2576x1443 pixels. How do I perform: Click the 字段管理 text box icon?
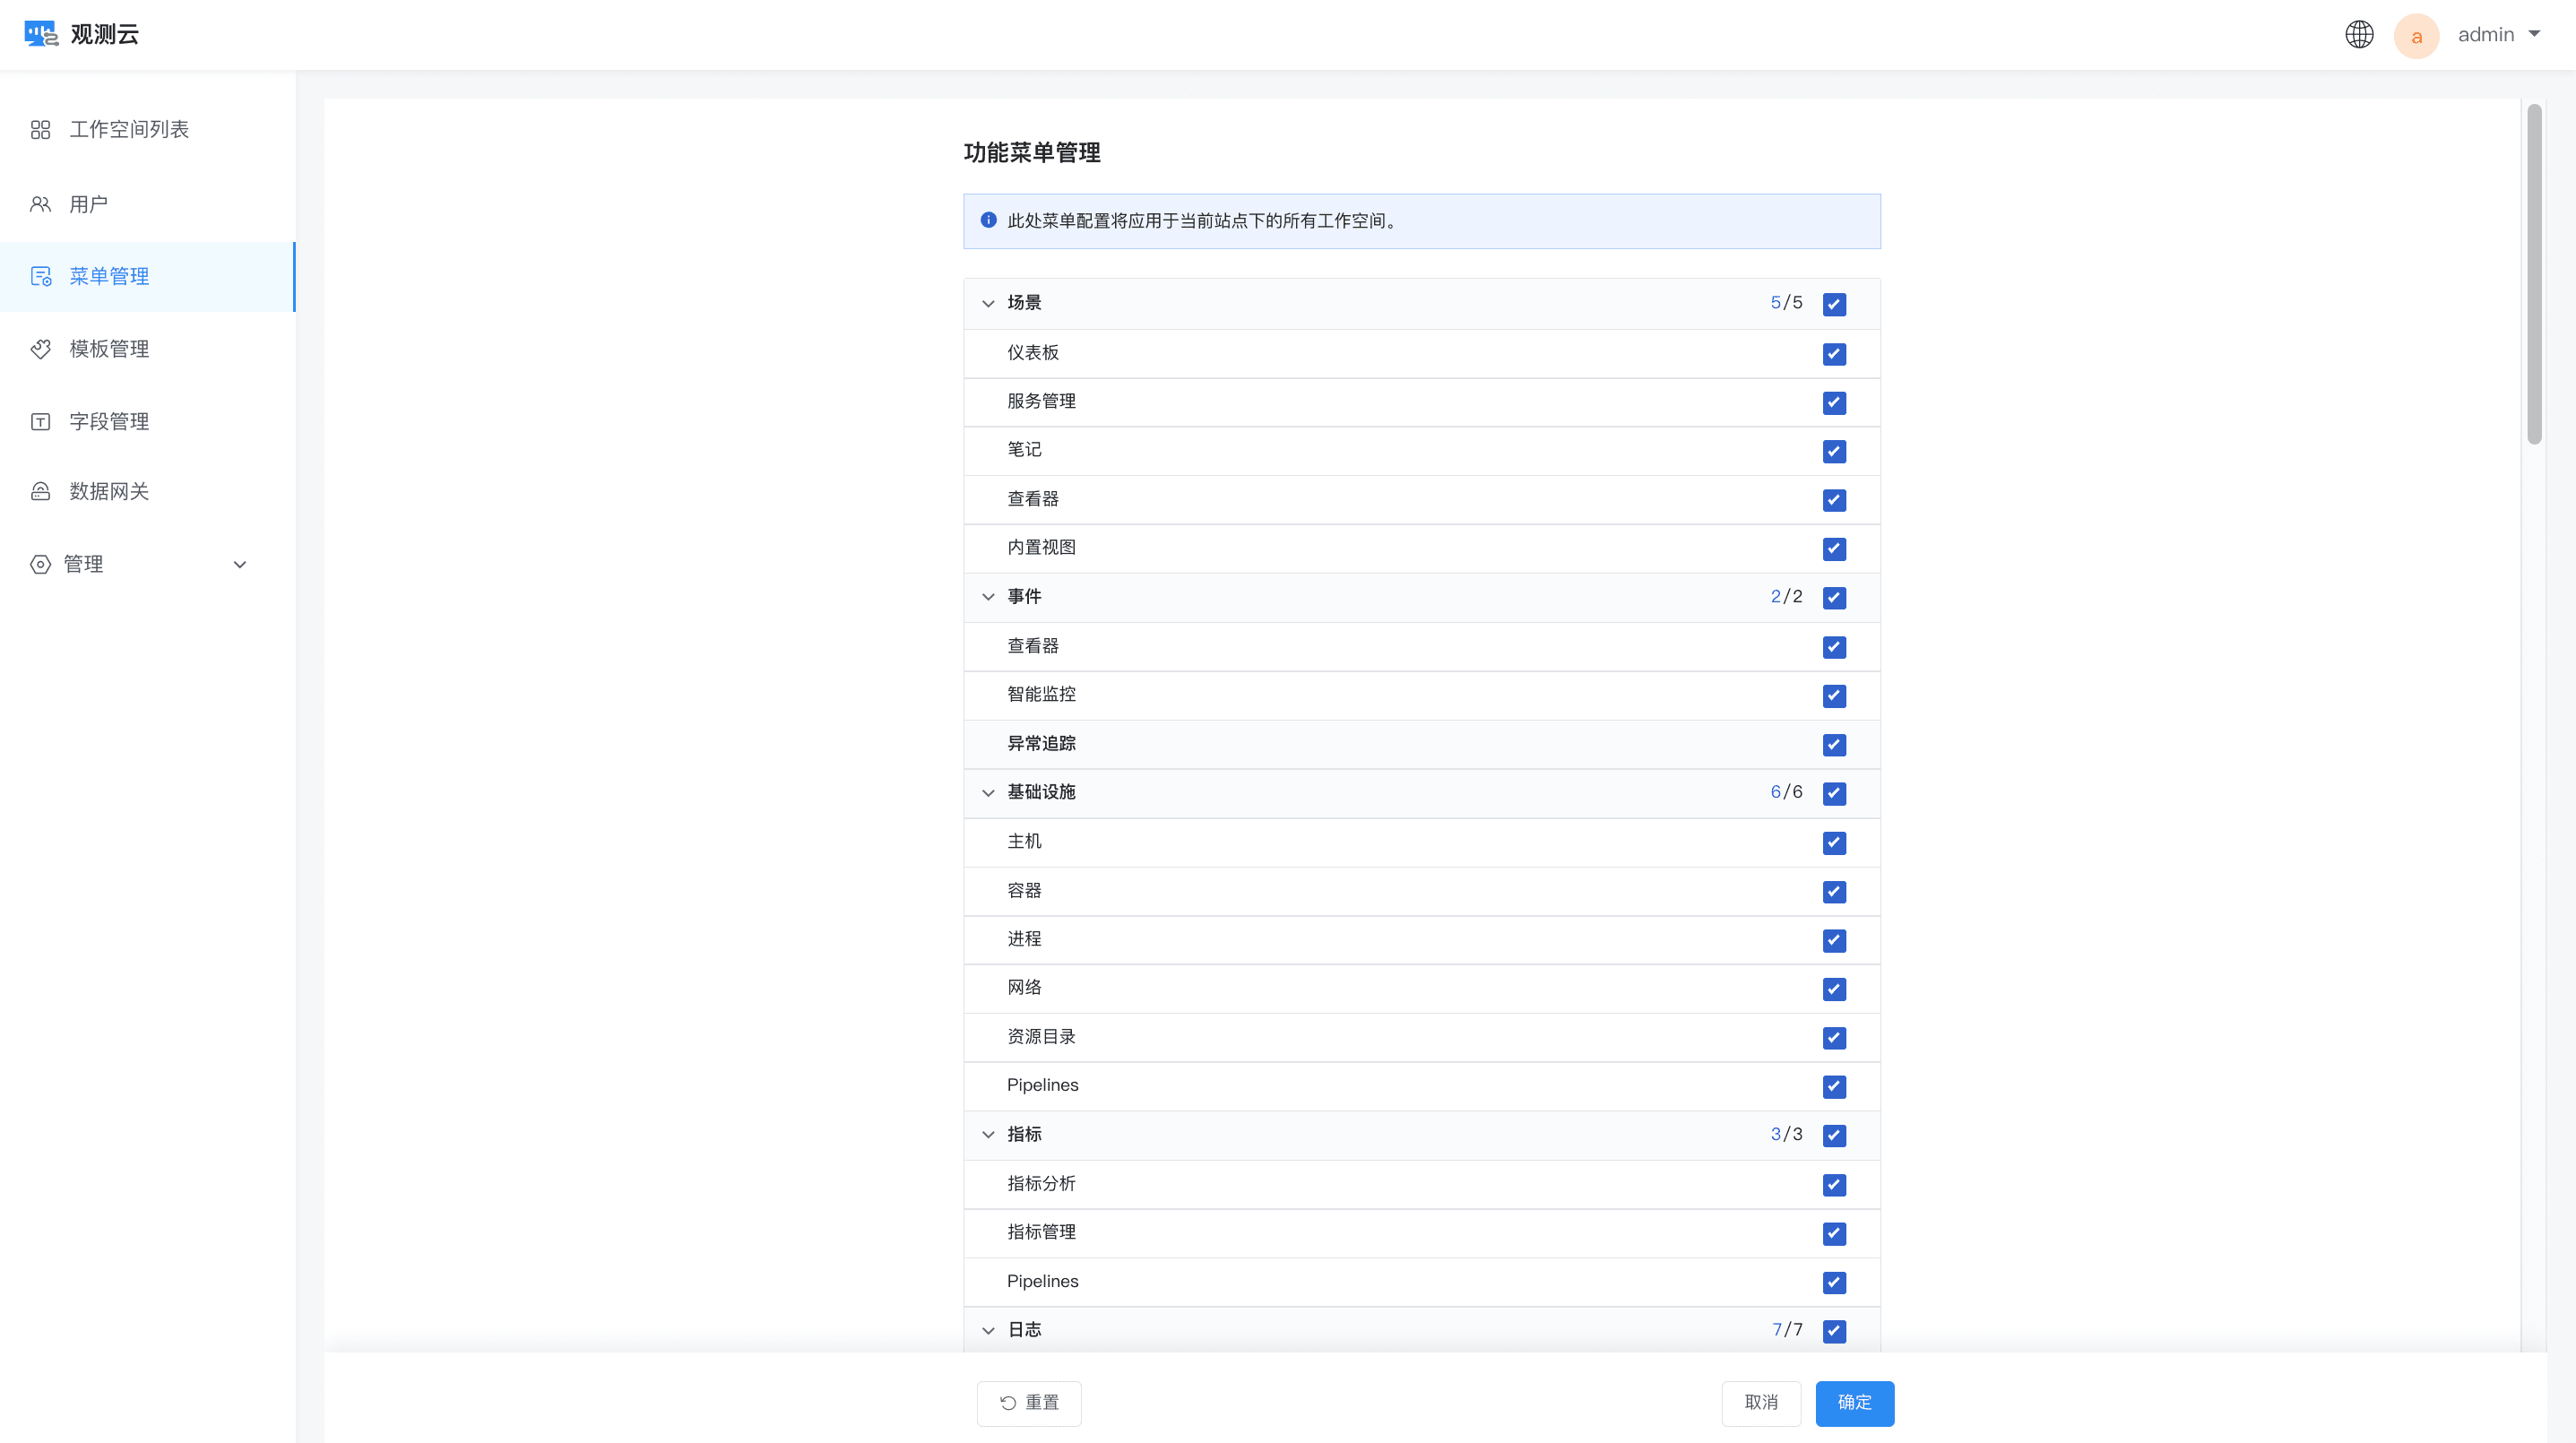coord(40,422)
